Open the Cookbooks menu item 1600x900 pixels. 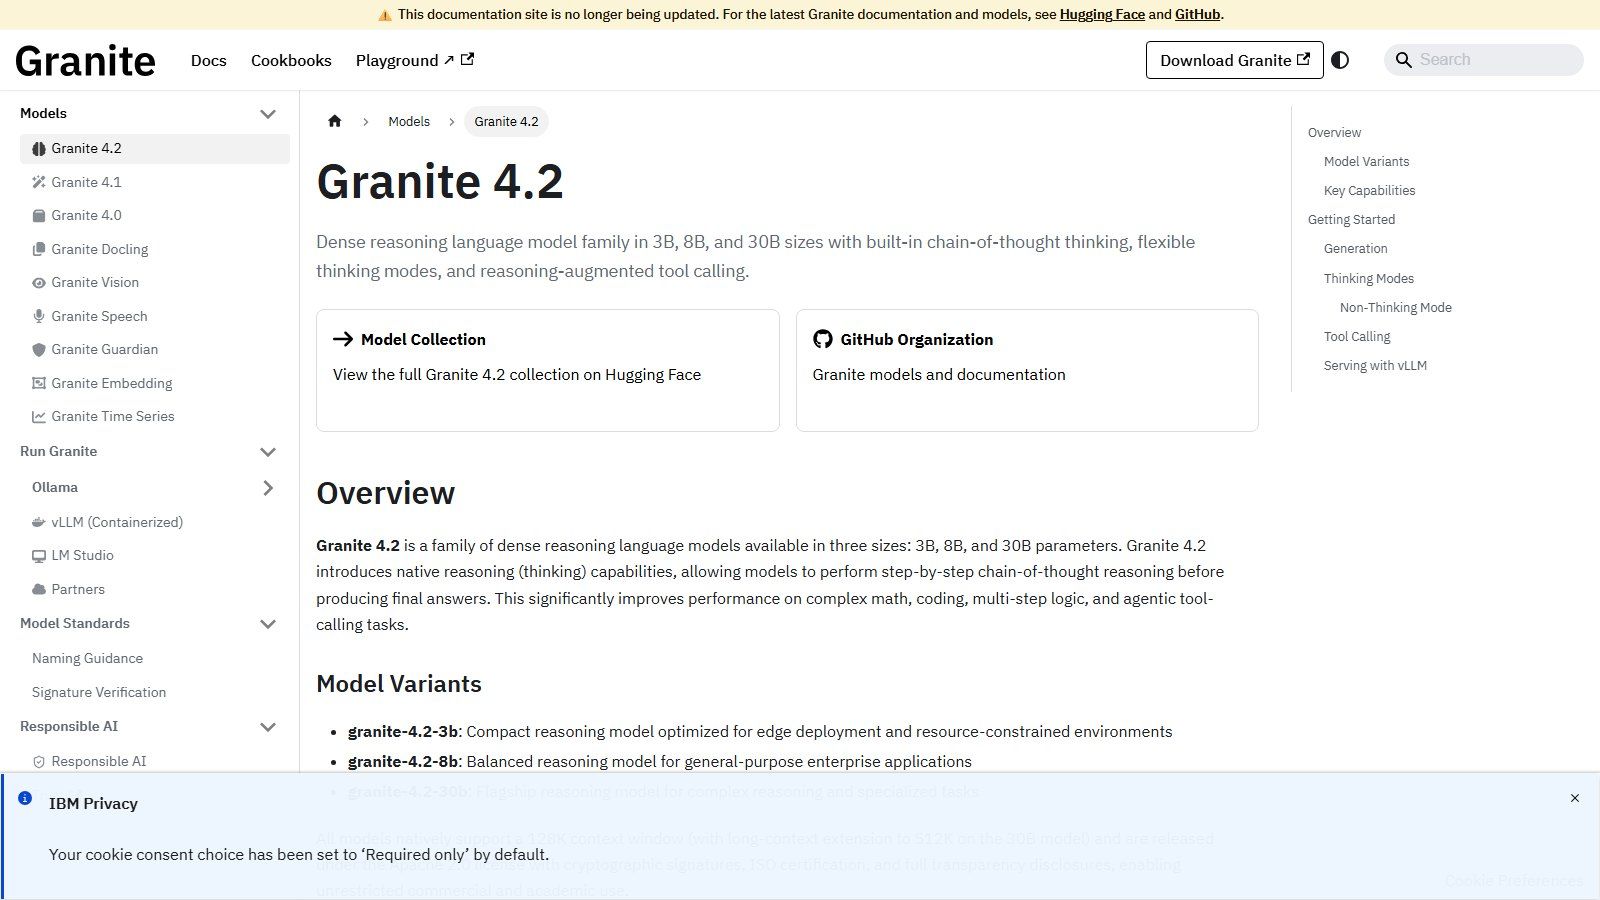[291, 60]
